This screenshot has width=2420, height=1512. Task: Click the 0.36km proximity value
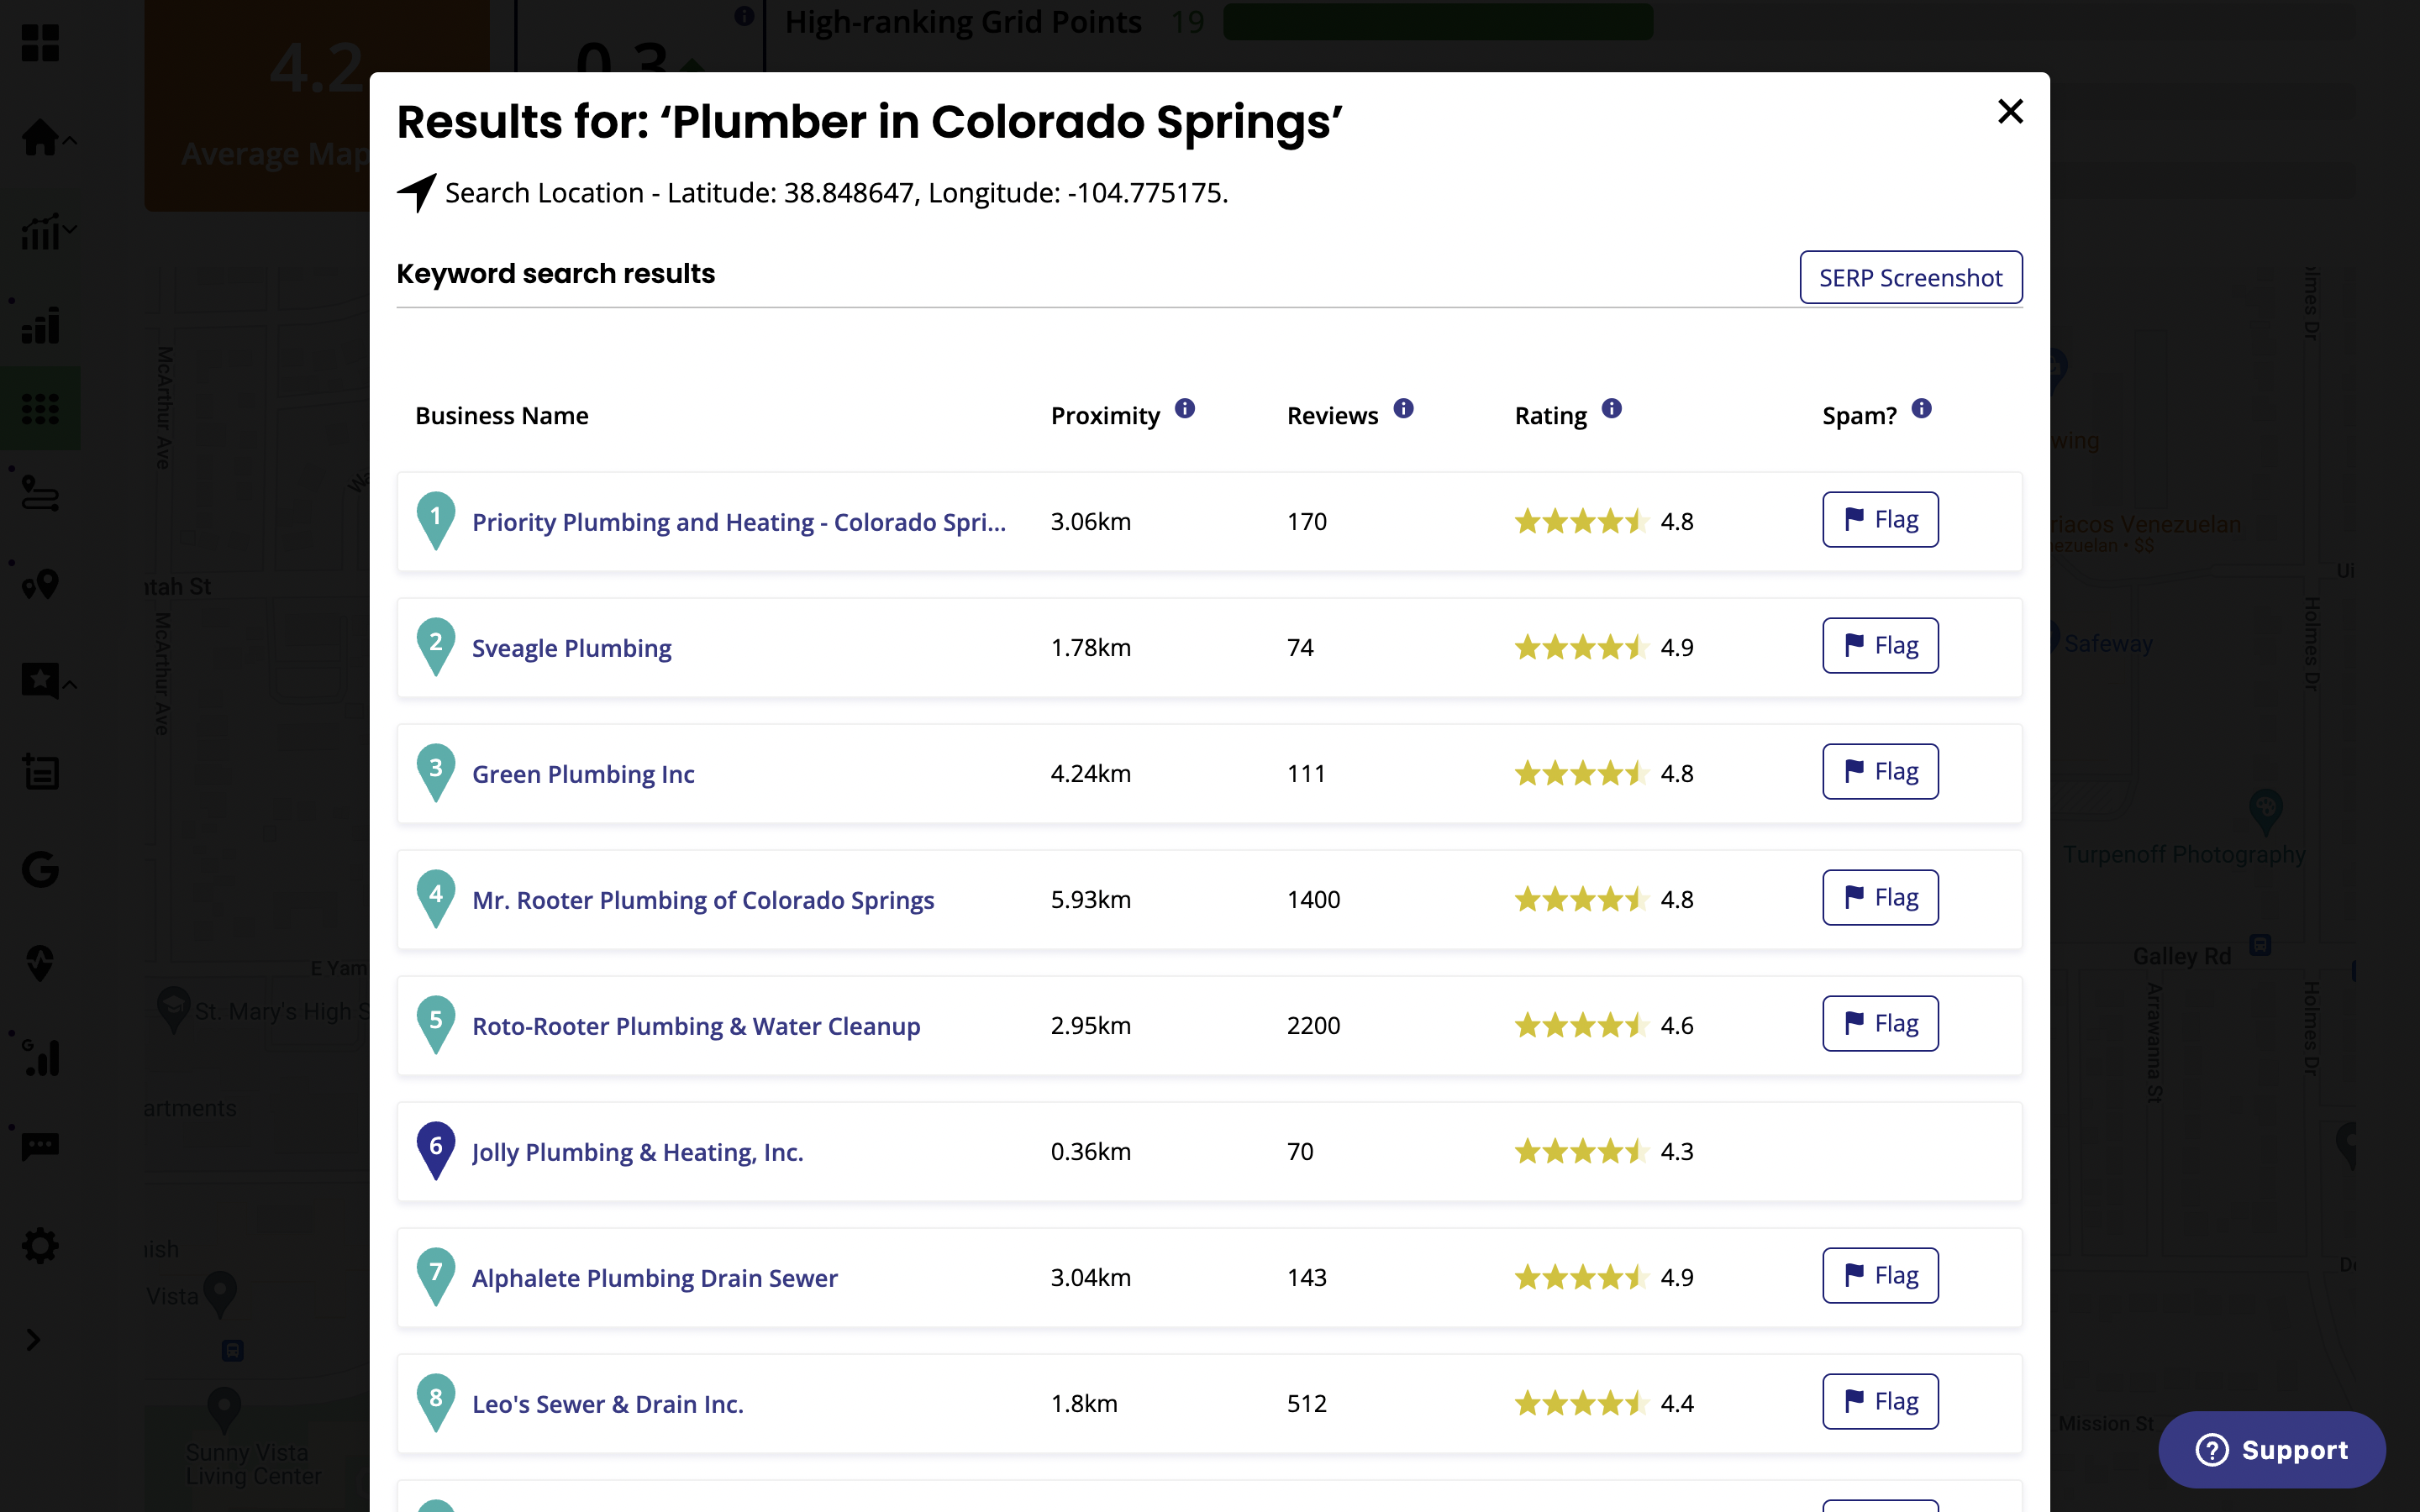[x=1091, y=1152]
